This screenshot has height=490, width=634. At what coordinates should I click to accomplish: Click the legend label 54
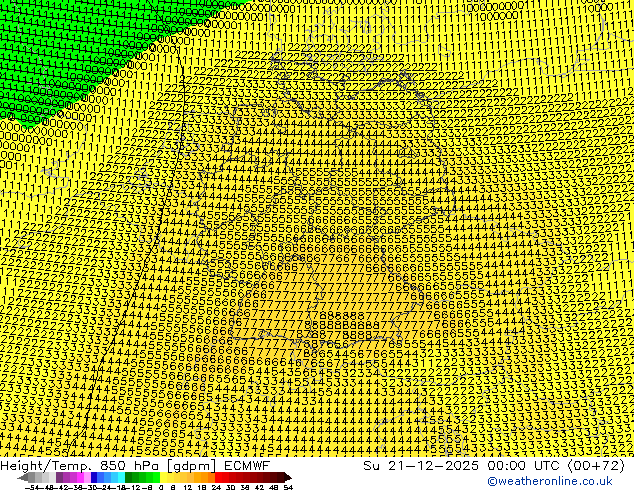click(288, 487)
